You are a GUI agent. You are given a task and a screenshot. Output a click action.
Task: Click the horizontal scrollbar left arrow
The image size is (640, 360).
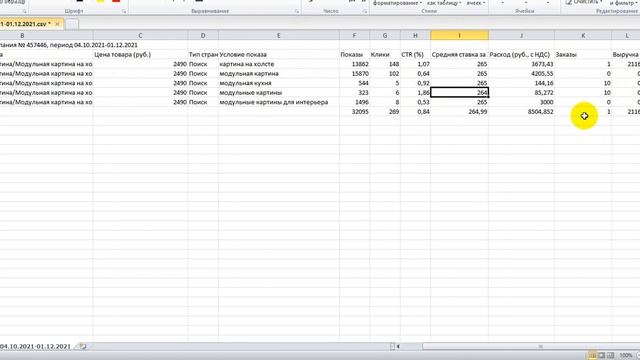398,347
